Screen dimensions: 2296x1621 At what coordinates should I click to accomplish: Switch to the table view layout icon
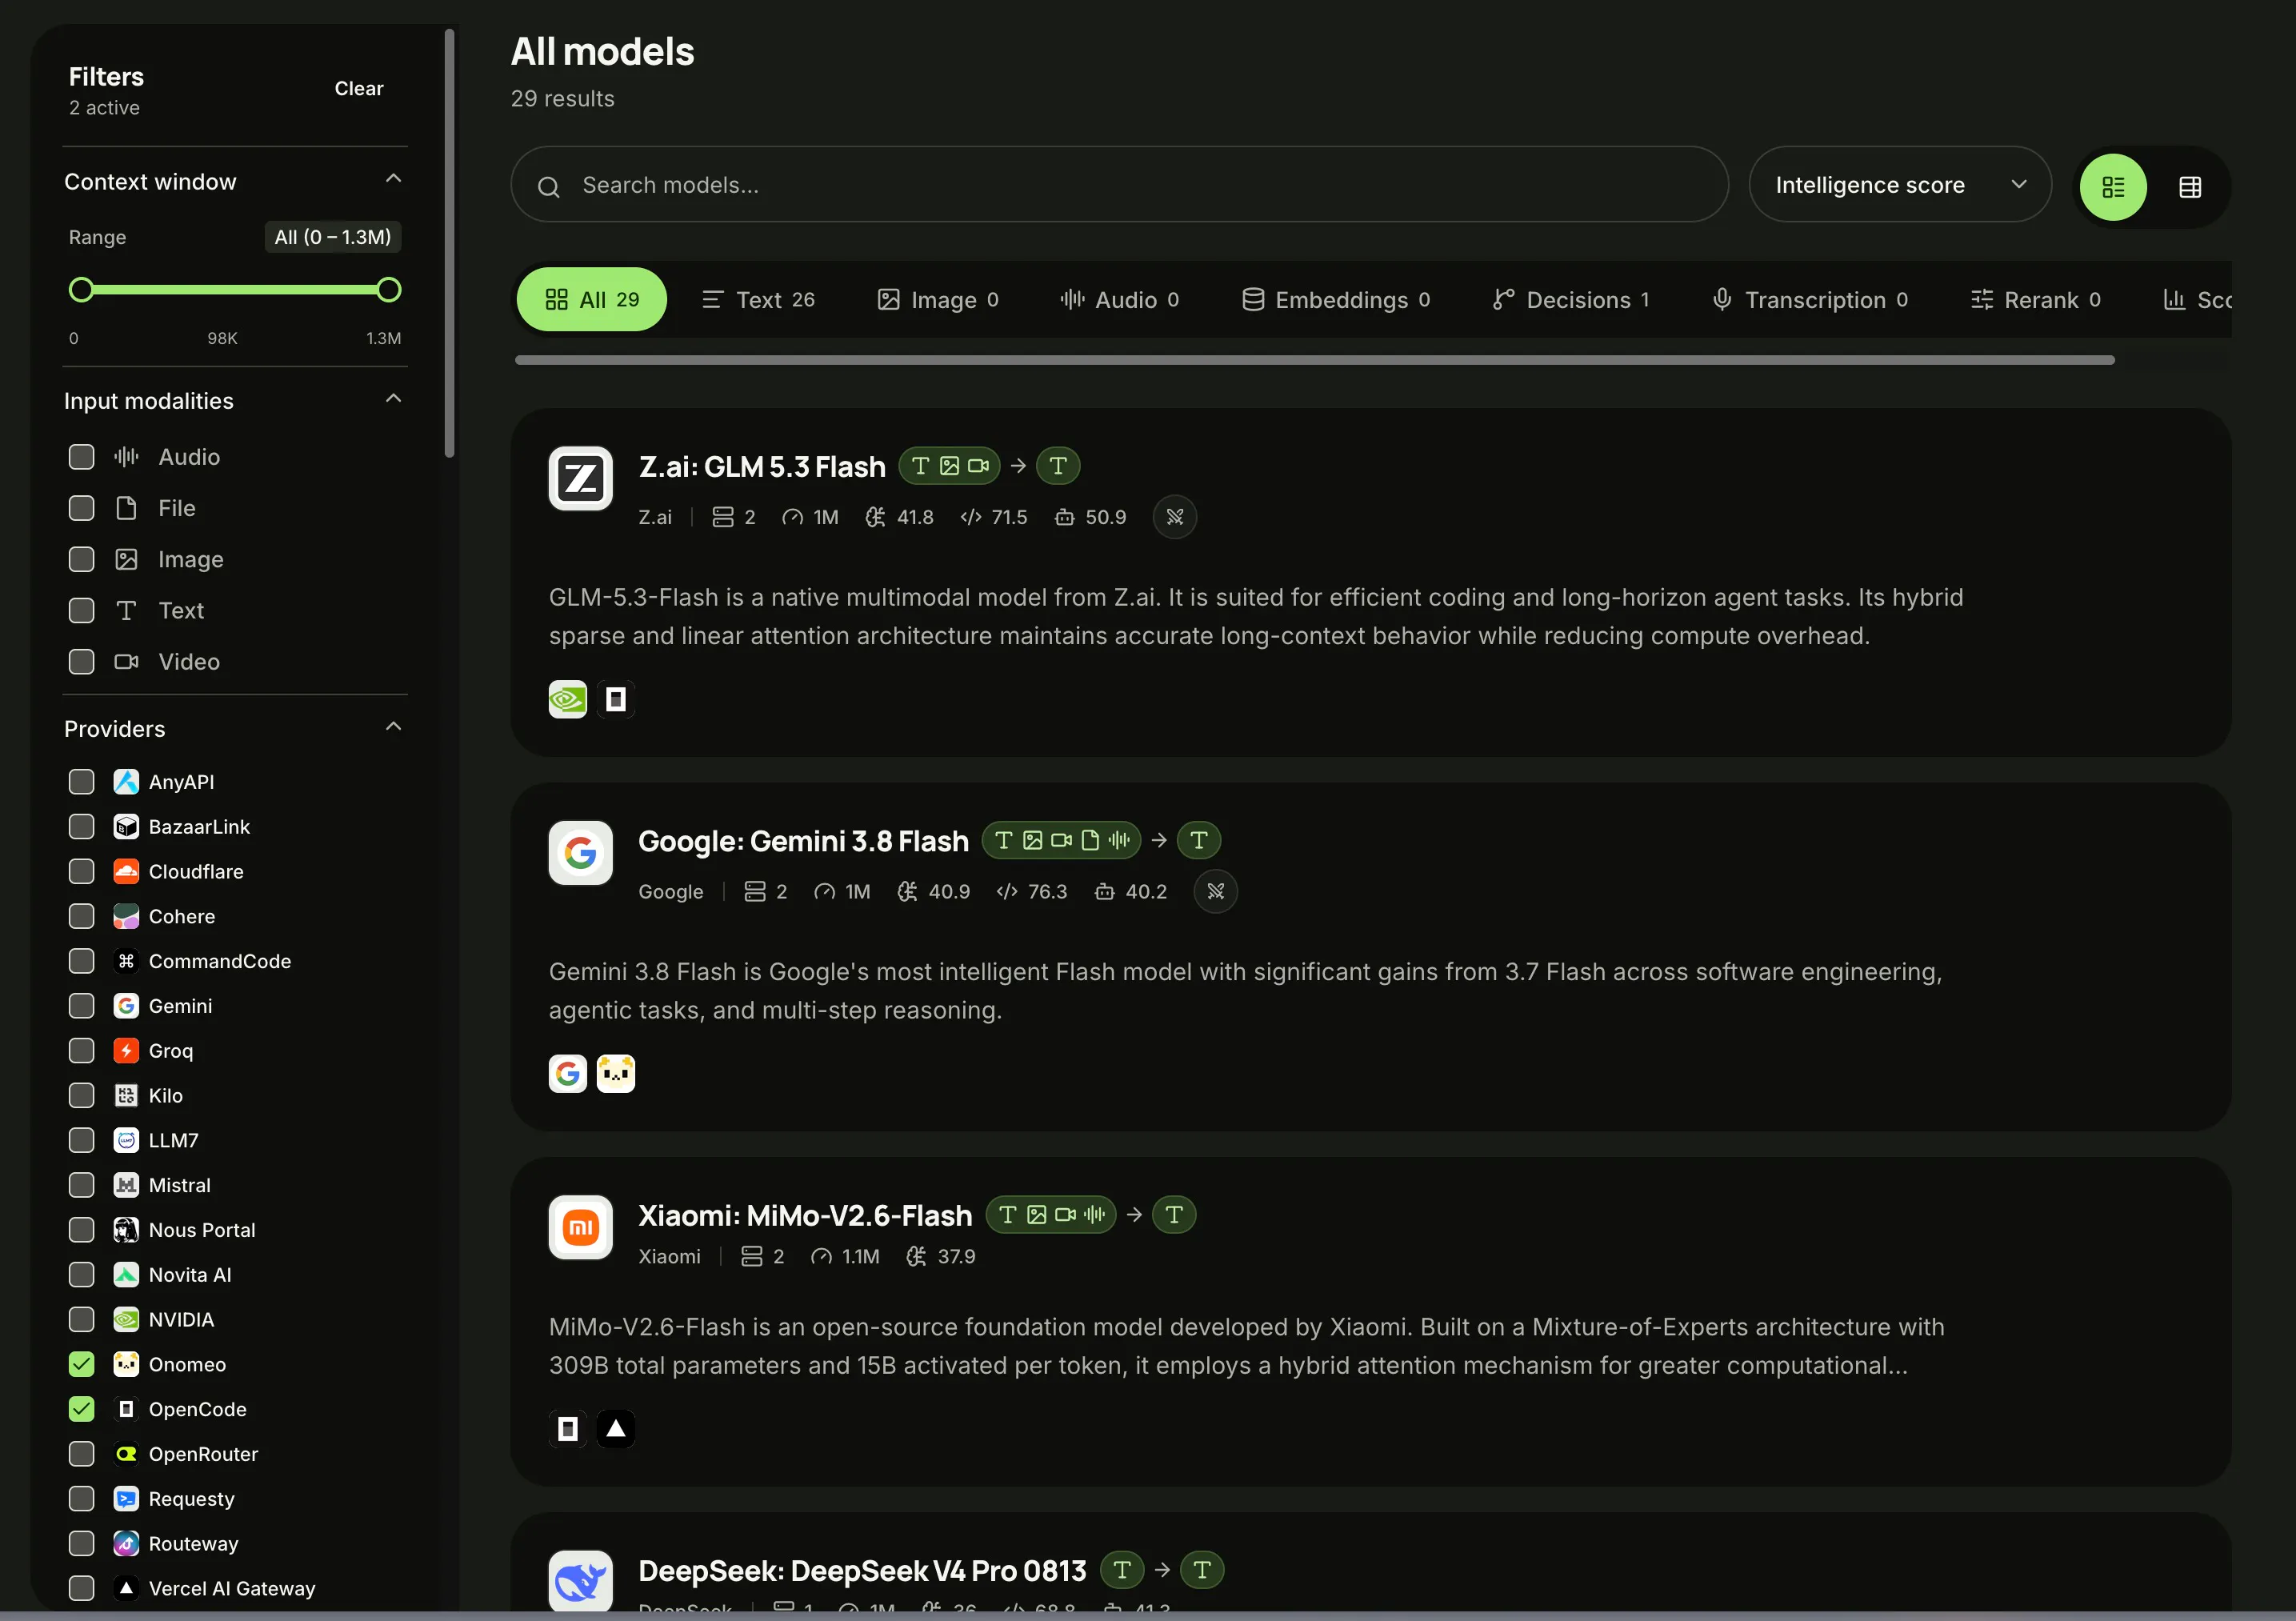pos(2190,187)
